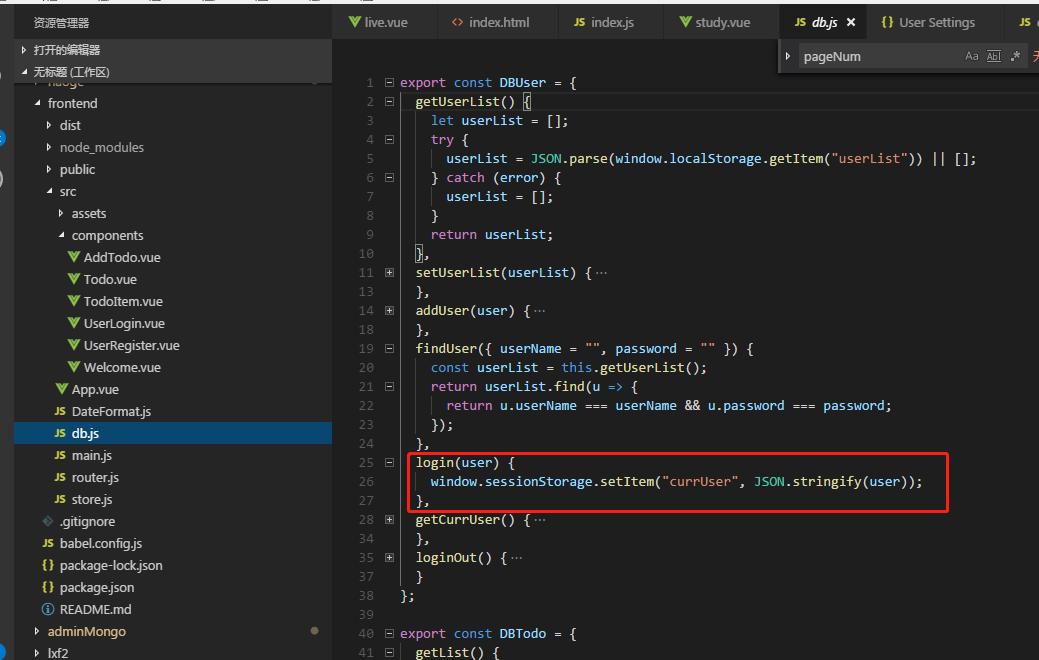1039x660 pixels.
Task: Fold the findUser function at line 19
Action: [389, 349]
